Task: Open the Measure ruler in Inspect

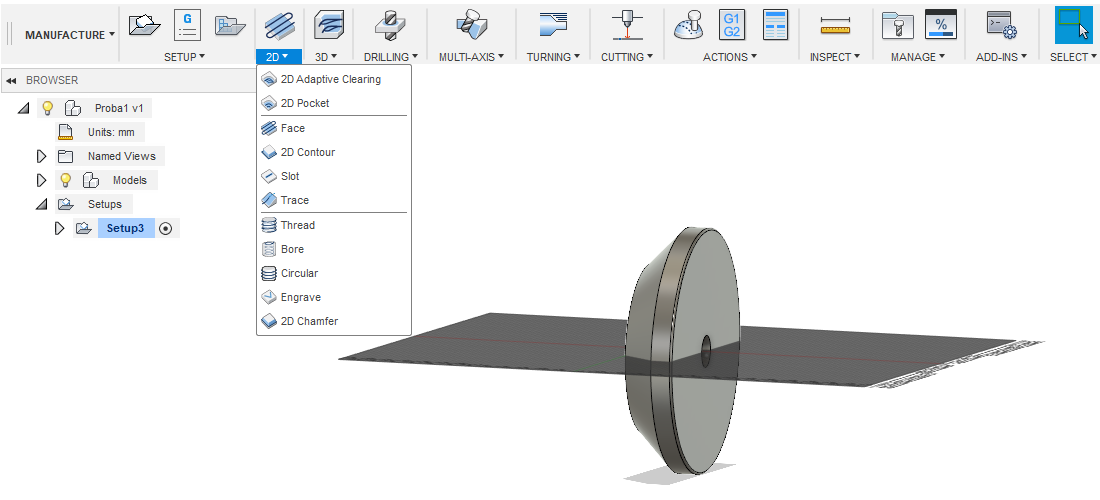Action: point(835,24)
